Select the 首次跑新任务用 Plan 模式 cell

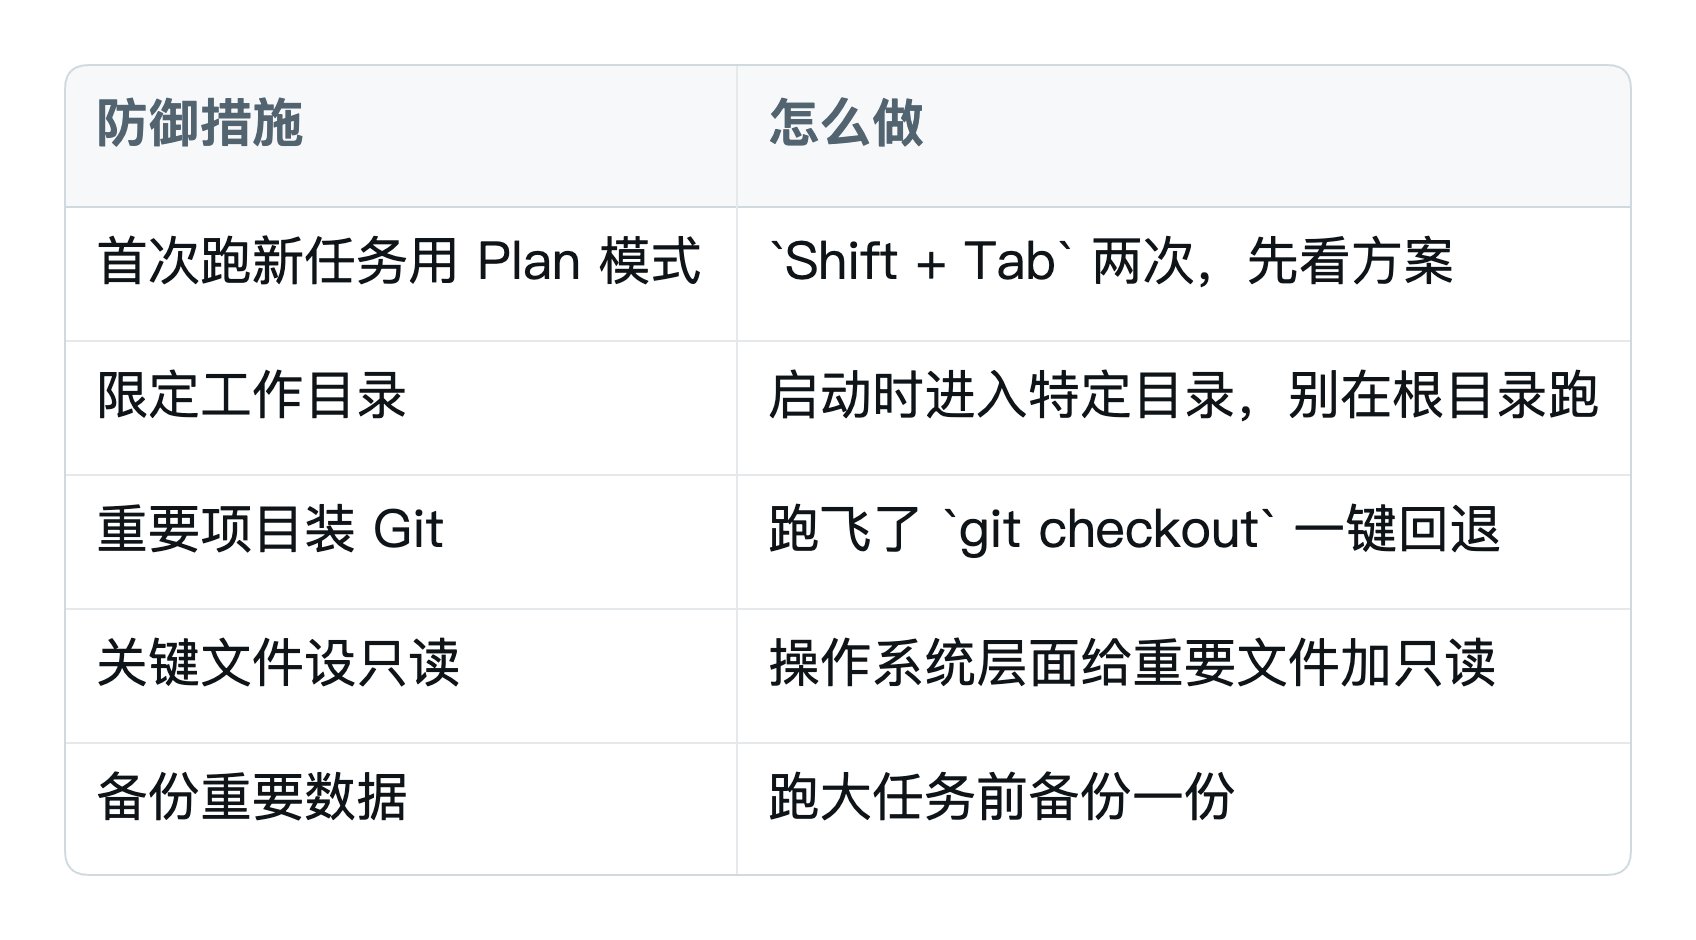[401, 274]
